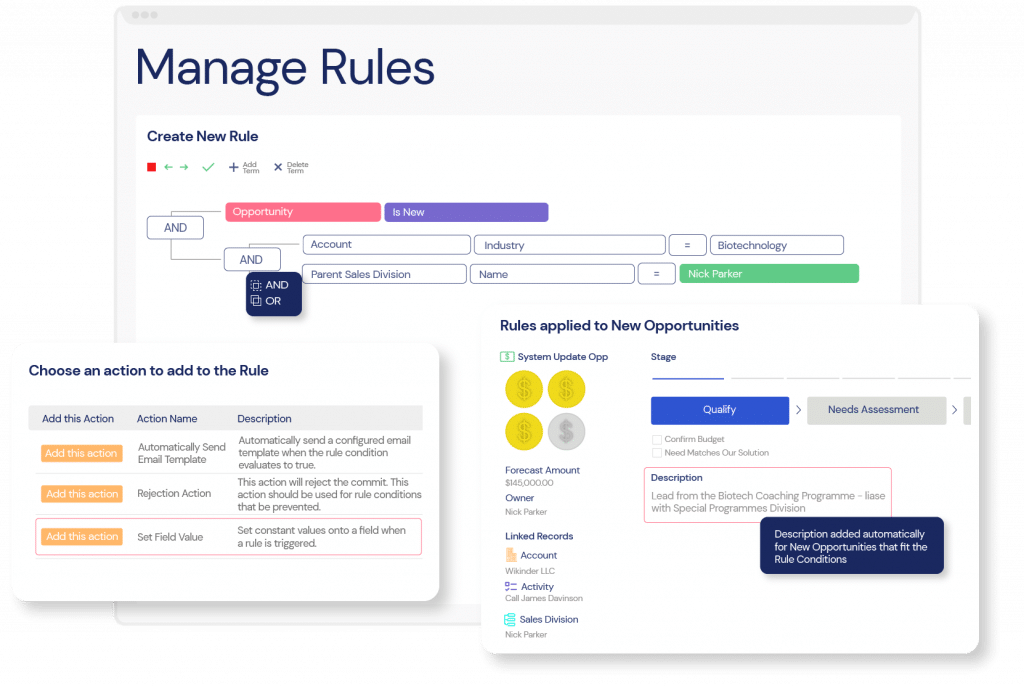Click the green left arrow icon
1024x688 pixels.
(168, 167)
